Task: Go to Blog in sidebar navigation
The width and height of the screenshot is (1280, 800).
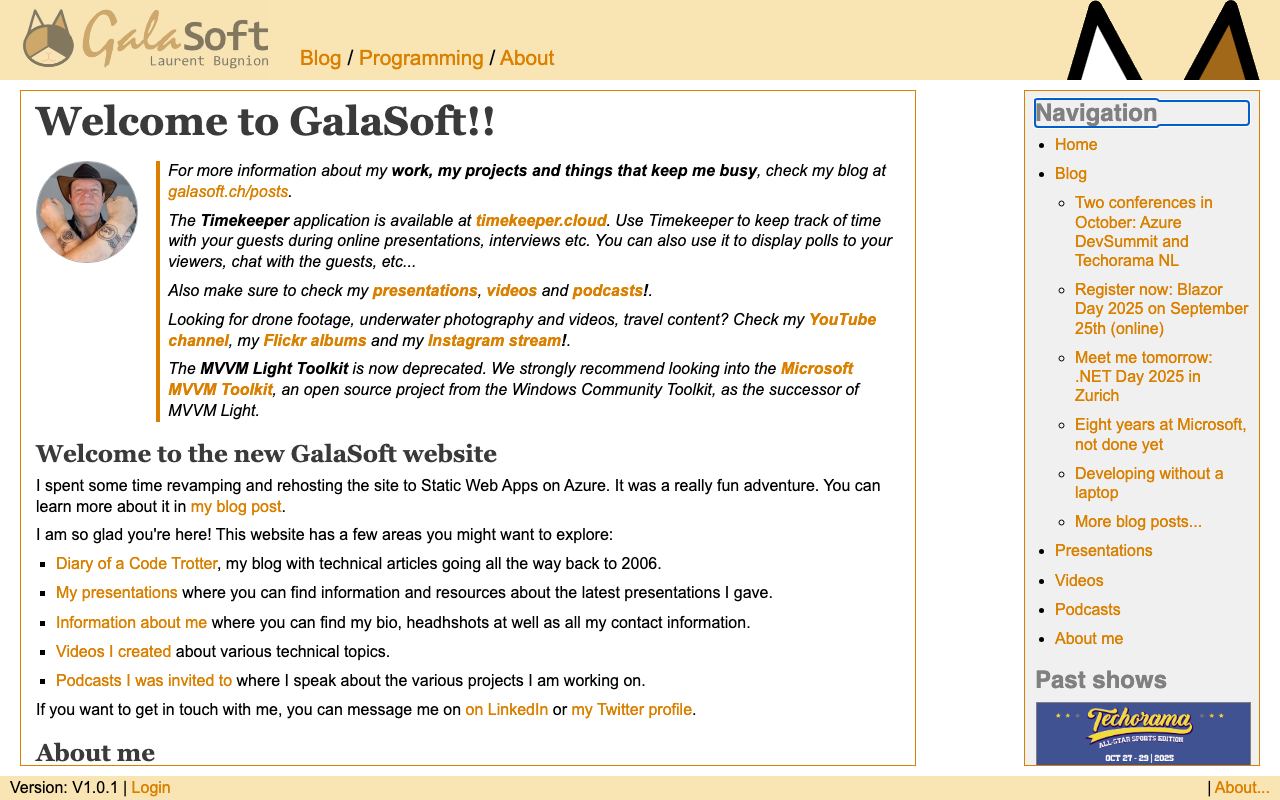Action: pyautogui.click(x=1070, y=173)
